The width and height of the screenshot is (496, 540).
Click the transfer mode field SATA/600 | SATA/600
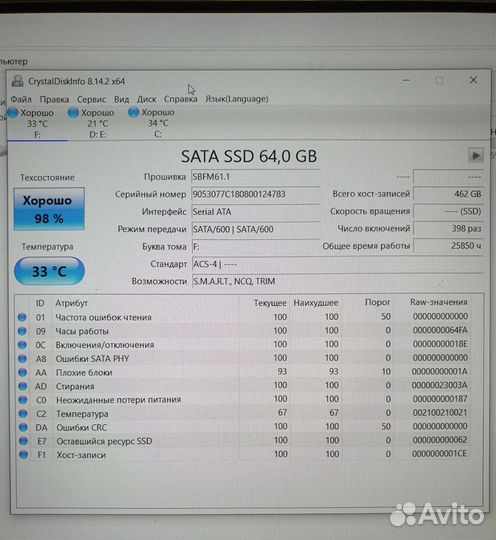click(x=255, y=229)
